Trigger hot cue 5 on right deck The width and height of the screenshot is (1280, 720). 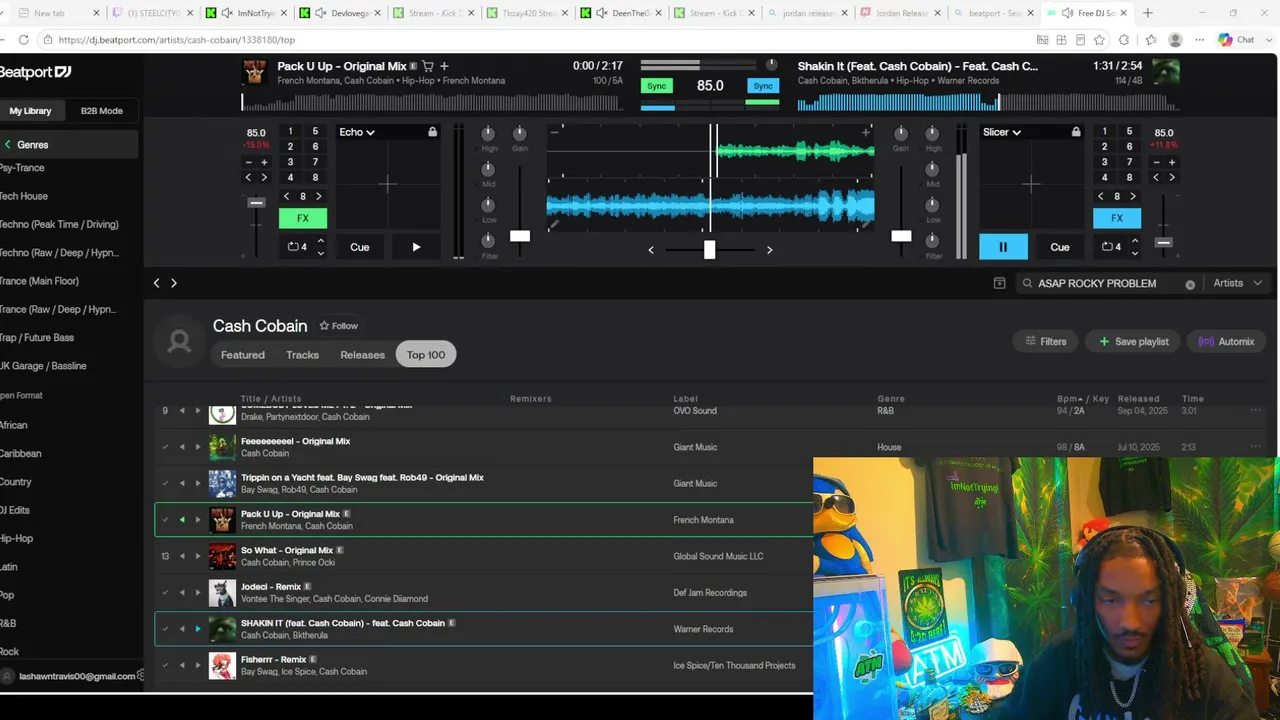[x=1130, y=131]
